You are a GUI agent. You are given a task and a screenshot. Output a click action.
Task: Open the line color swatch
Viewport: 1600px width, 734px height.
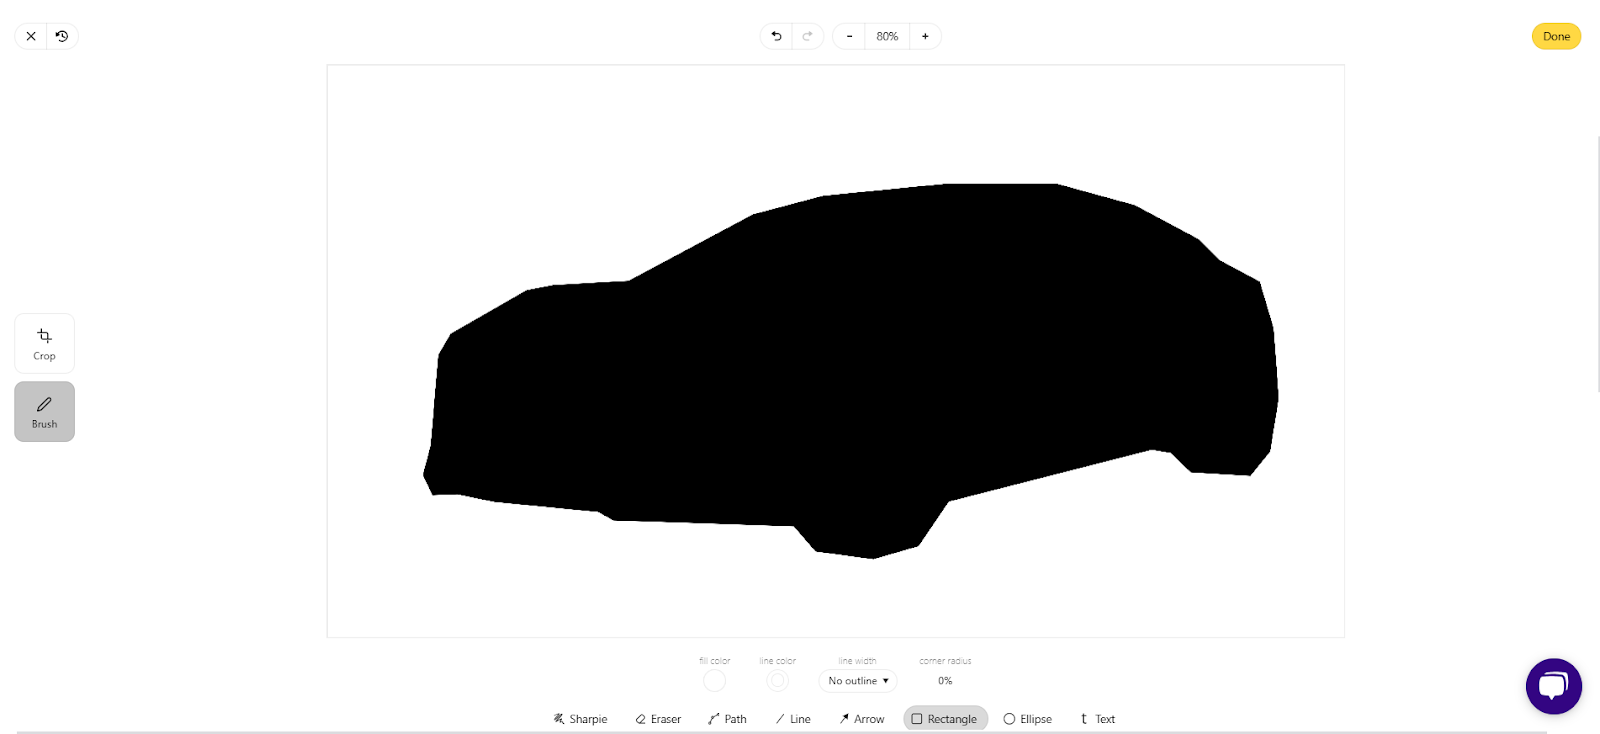(x=777, y=681)
